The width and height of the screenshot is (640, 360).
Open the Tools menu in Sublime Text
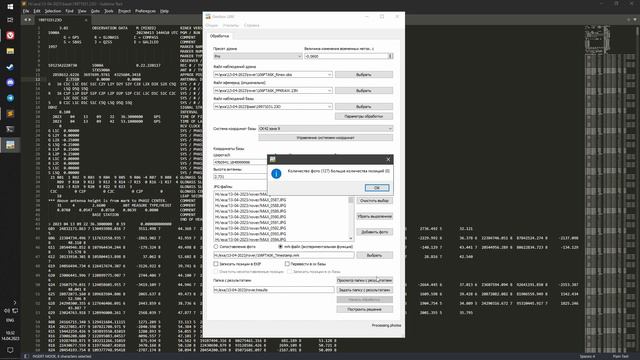[109, 11]
